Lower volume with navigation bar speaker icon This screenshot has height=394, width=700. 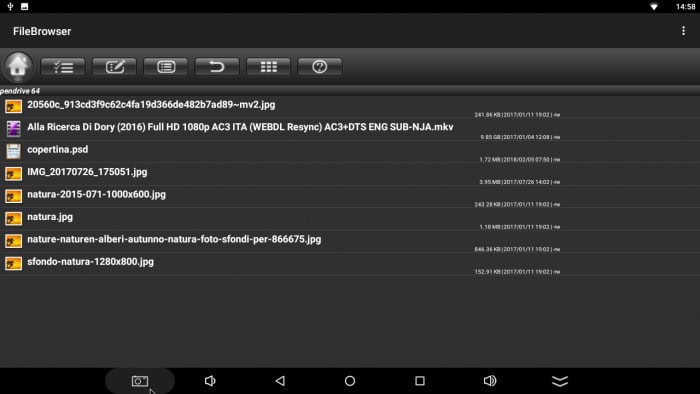coord(210,381)
